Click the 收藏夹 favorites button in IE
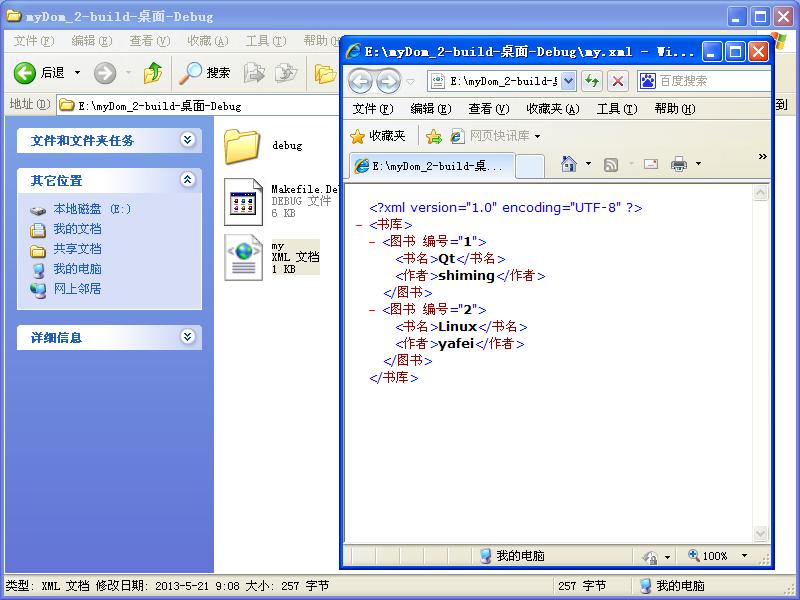The height and width of the screenshot is (600, 800). (x=377, y=136)
